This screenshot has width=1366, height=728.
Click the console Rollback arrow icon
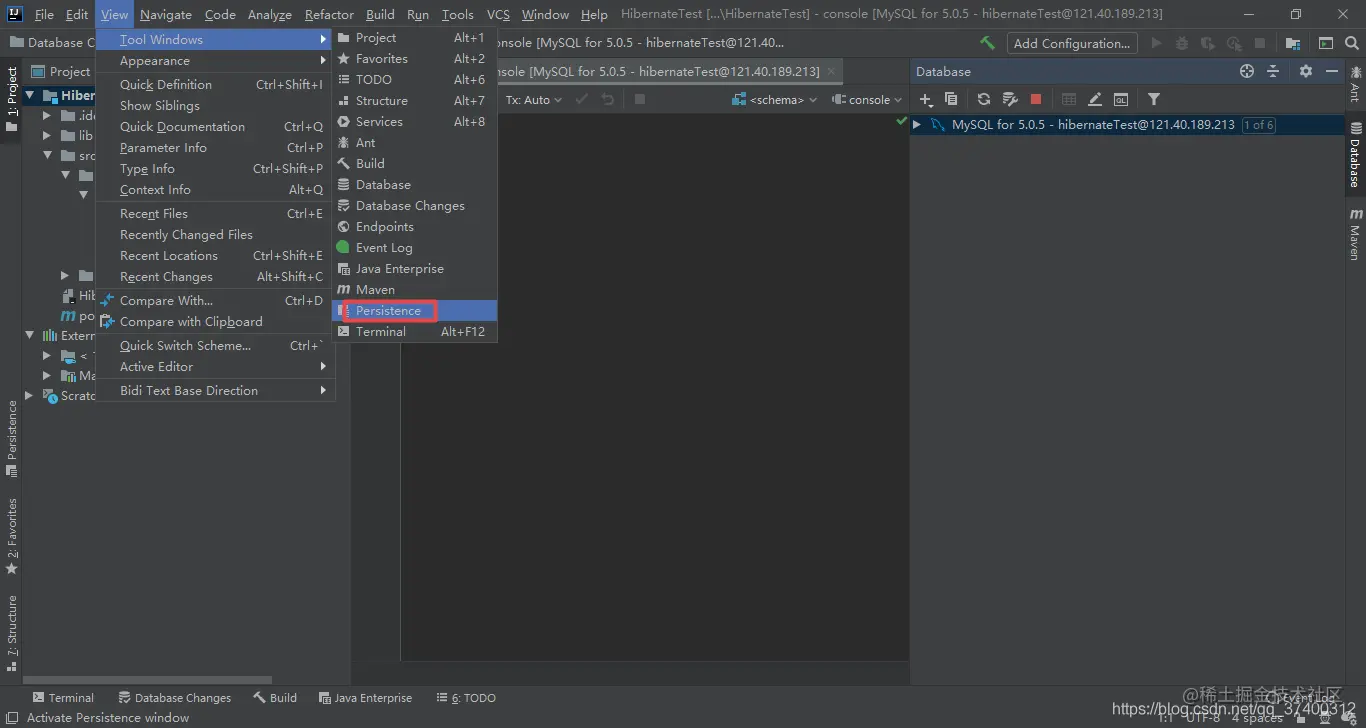coord(607,99)
